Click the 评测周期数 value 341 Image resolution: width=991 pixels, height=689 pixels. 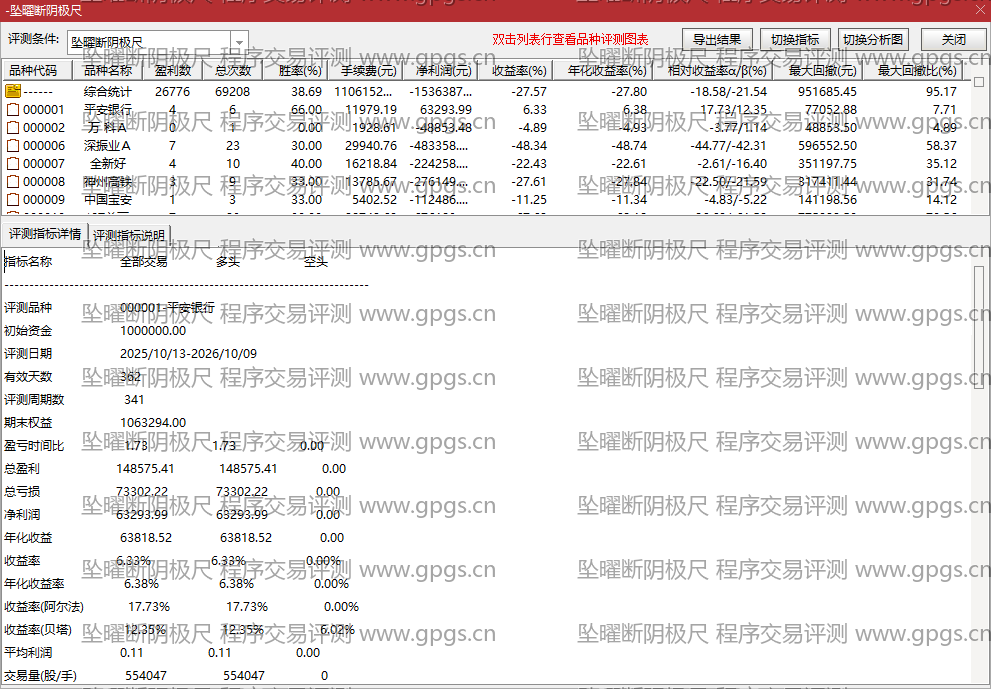pos(134,400)
